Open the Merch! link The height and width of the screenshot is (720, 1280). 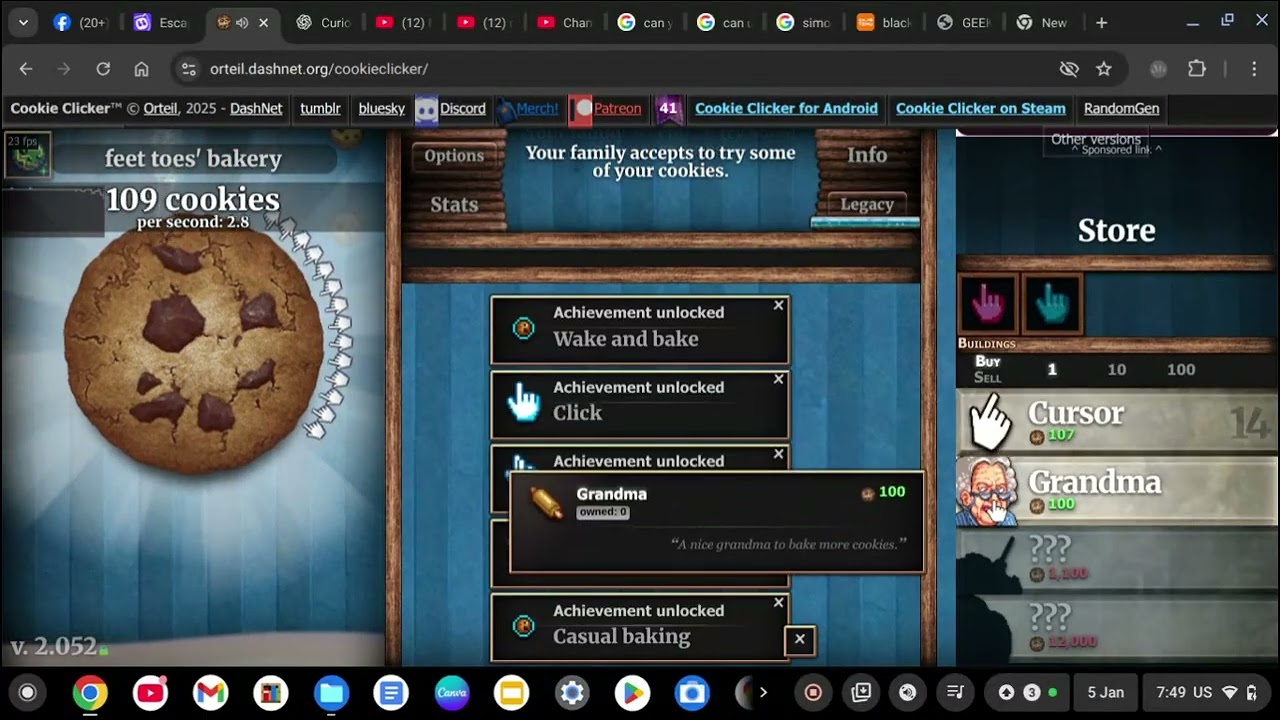[x=538, y=109]
